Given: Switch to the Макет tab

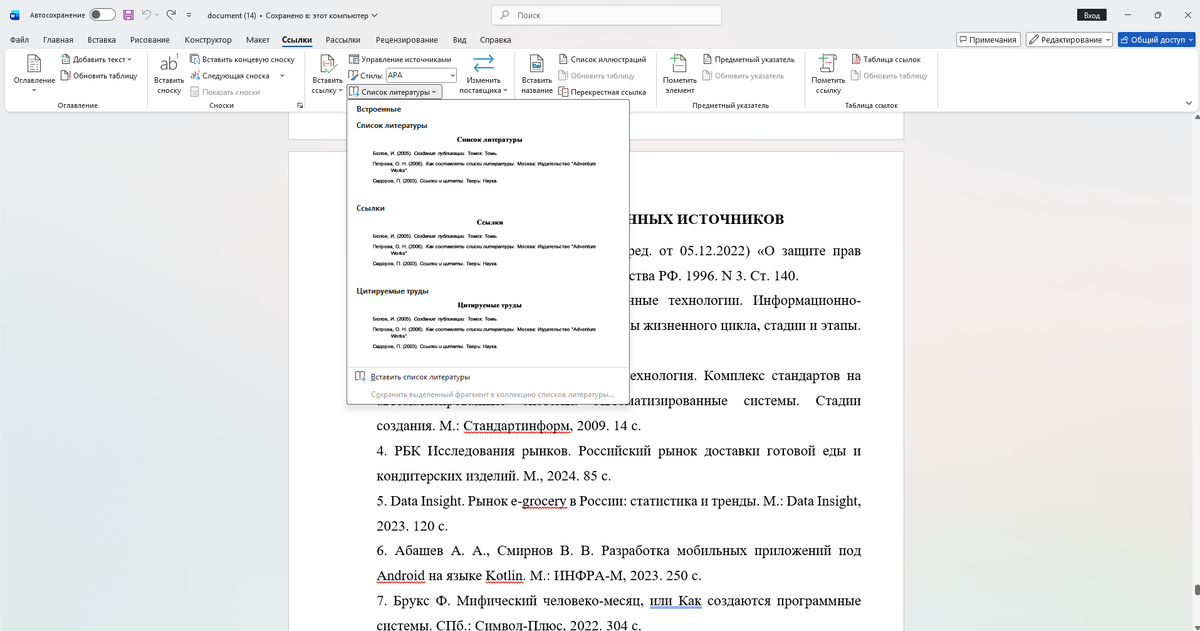Looking at the screenshot, I should point(258,40).
